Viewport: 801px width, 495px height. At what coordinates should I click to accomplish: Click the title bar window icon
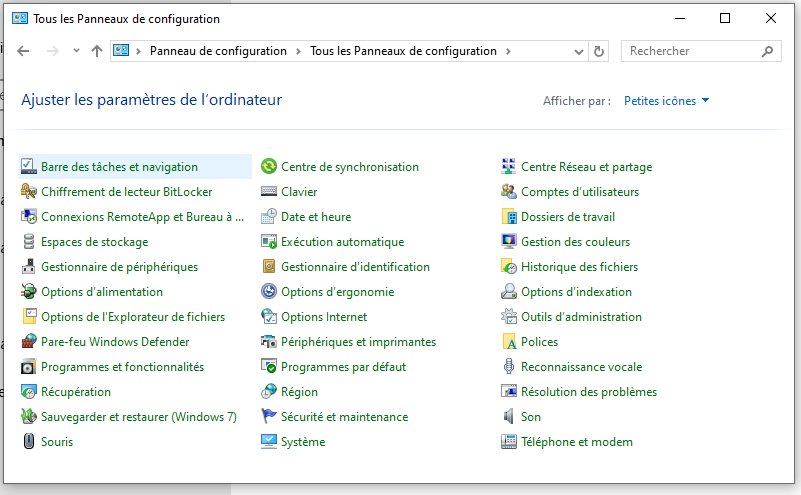pyautogui.click(x=20, y=18)
